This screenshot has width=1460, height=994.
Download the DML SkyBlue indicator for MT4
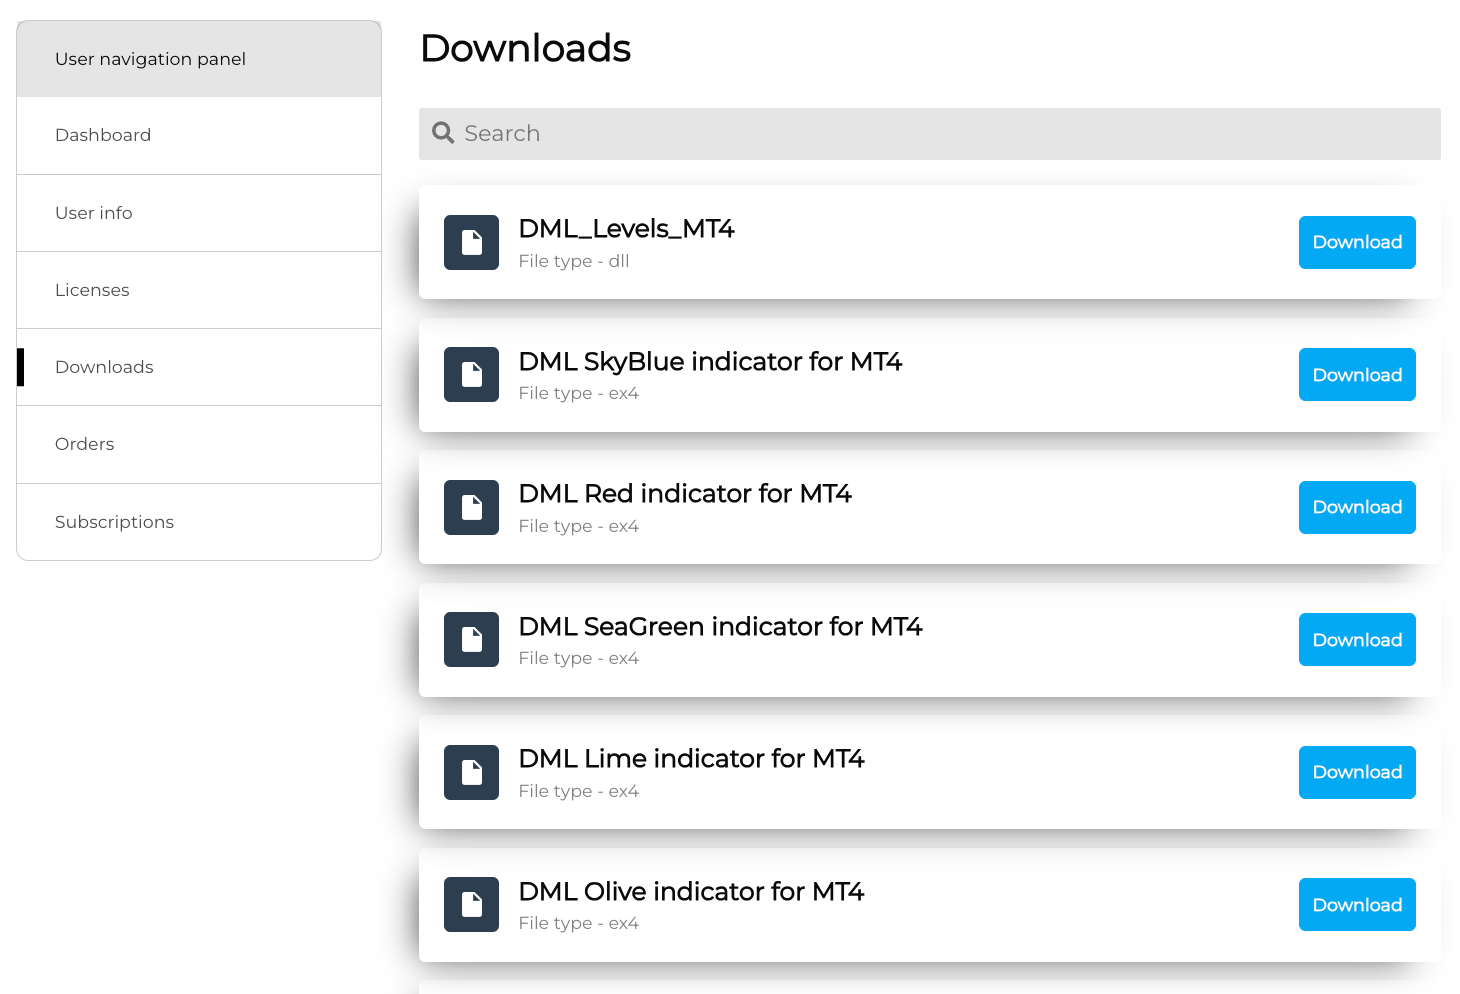[1356, 375]
